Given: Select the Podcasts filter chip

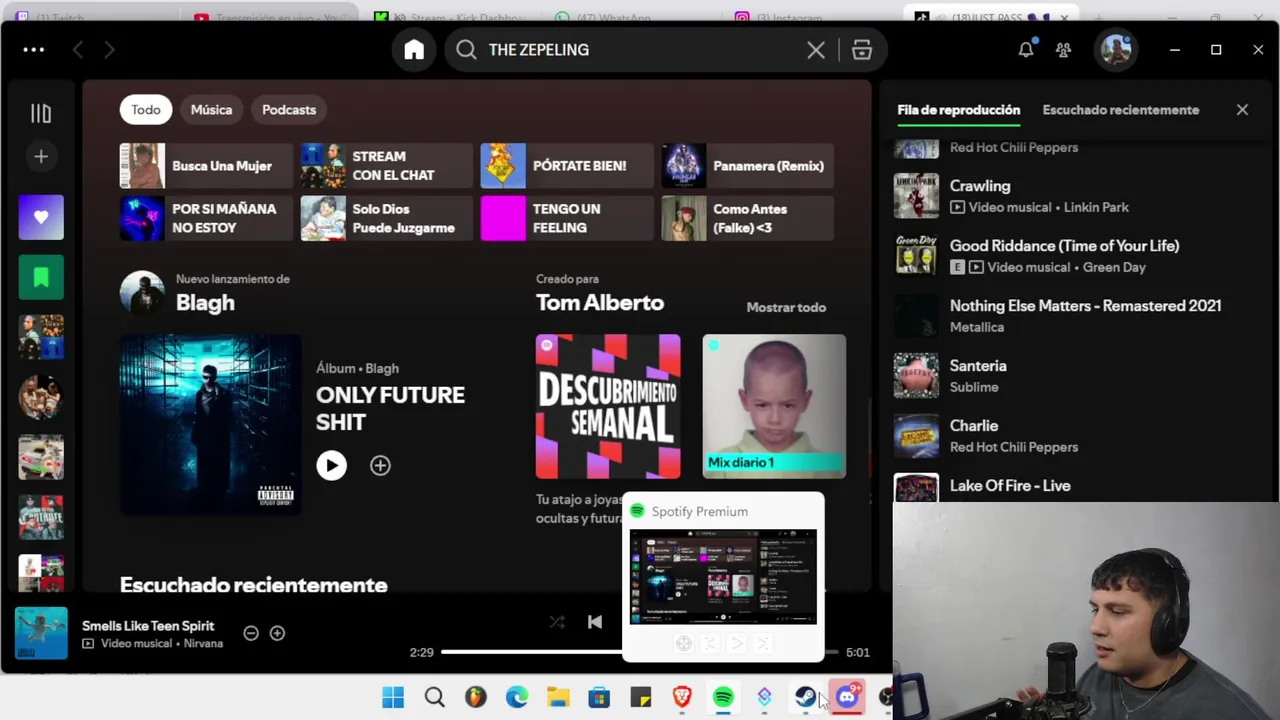Looking at the screenshot, I should [x=289, y=110].
